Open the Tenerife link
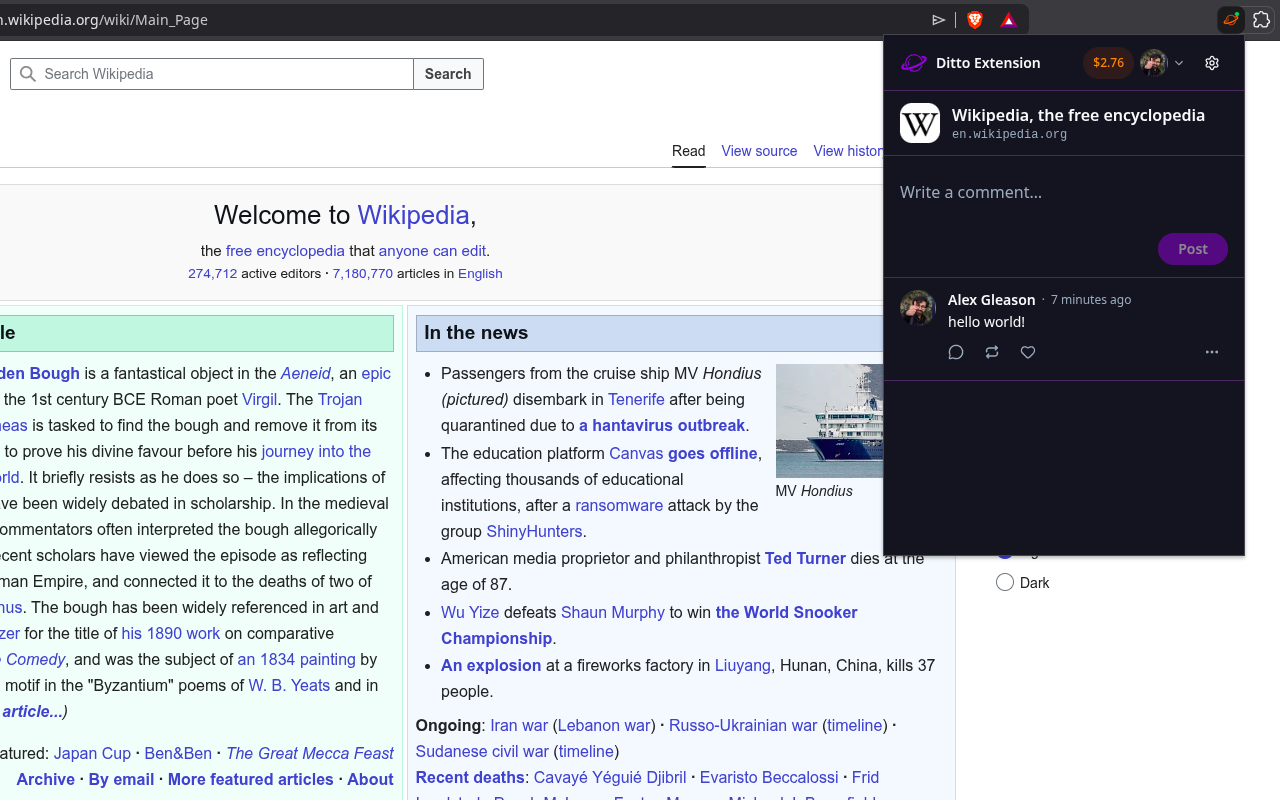The image size is (1280, 800). [x=636, y=399]
